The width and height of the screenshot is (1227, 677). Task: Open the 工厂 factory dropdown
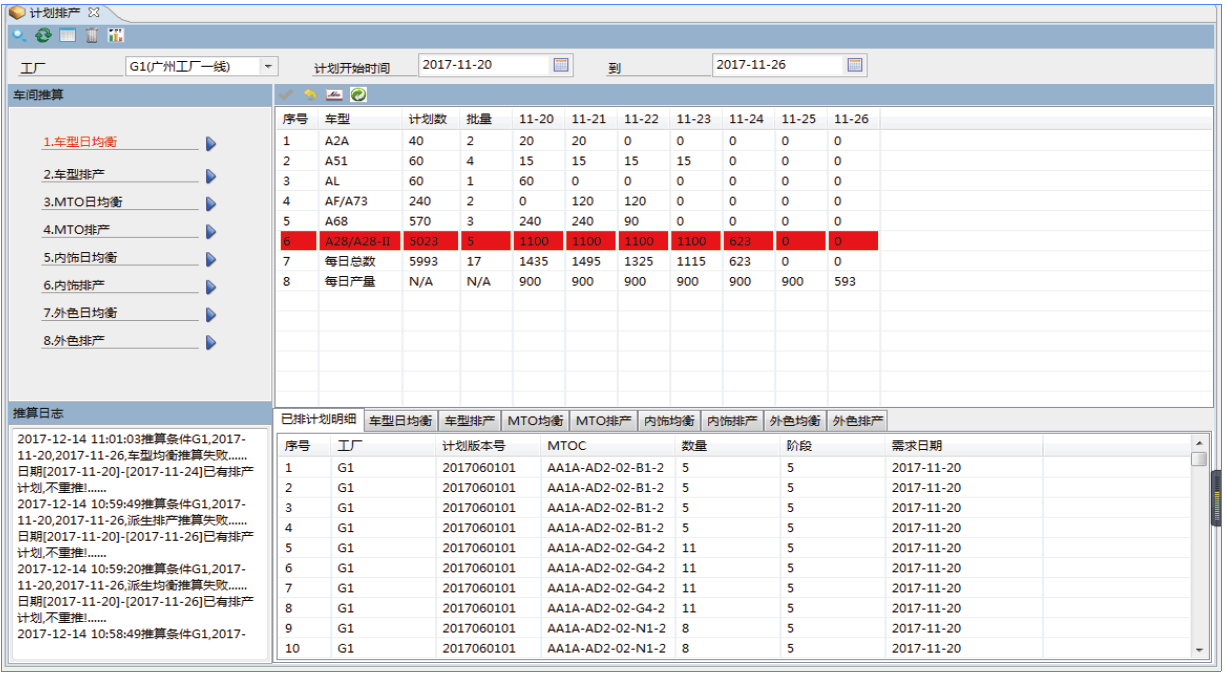(x=268, y=67)
